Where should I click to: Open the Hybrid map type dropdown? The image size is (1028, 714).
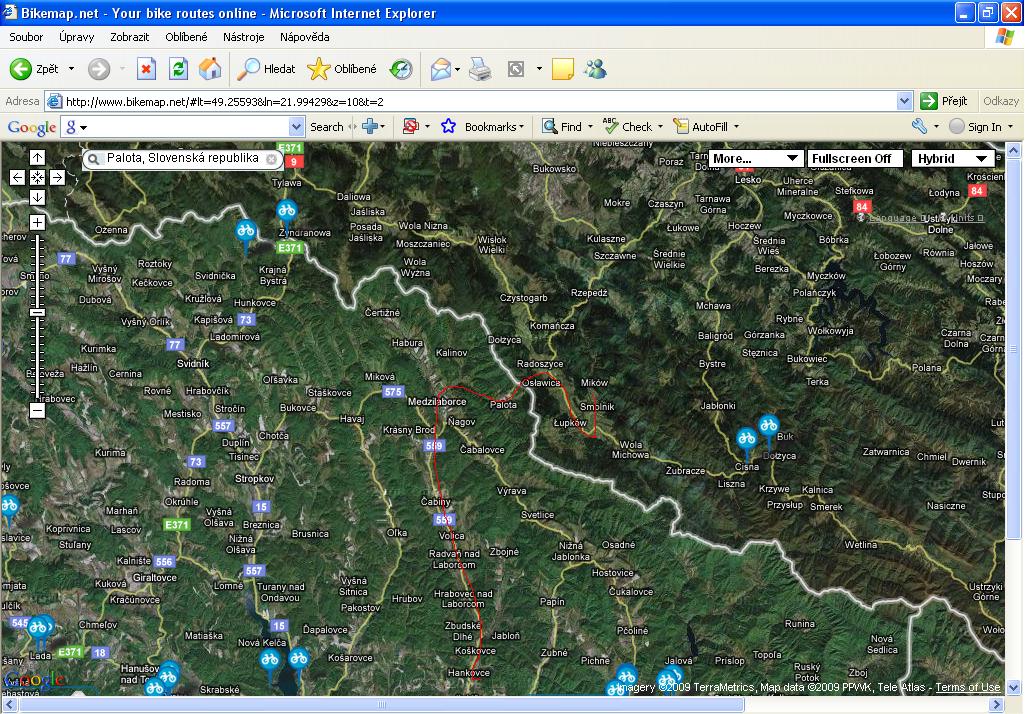tap(952, 158)
